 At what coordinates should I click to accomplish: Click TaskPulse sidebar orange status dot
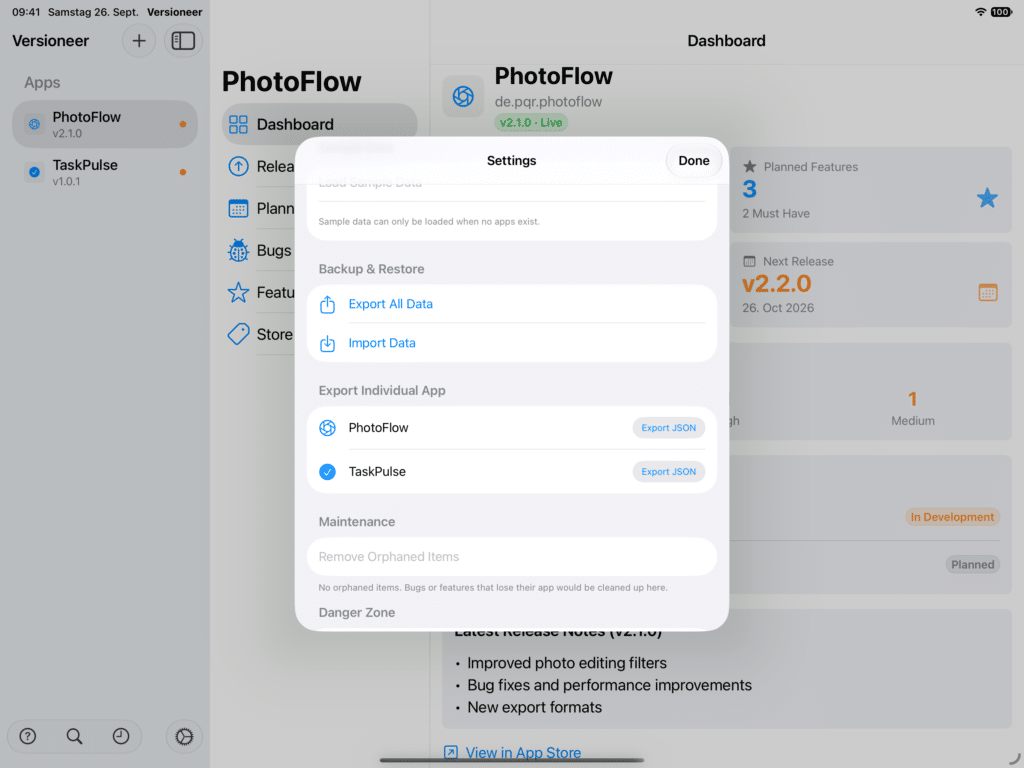(x=183, y=172)
